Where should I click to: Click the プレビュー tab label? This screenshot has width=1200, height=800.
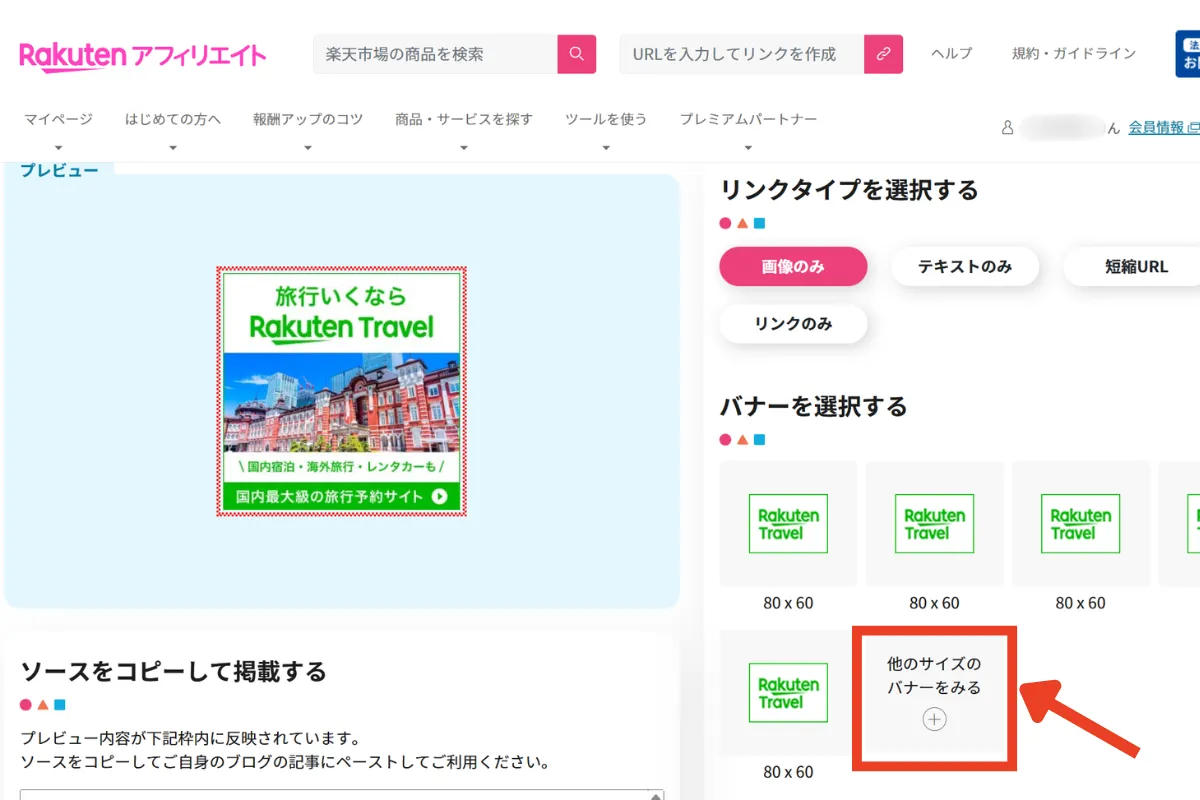point(60,170)
